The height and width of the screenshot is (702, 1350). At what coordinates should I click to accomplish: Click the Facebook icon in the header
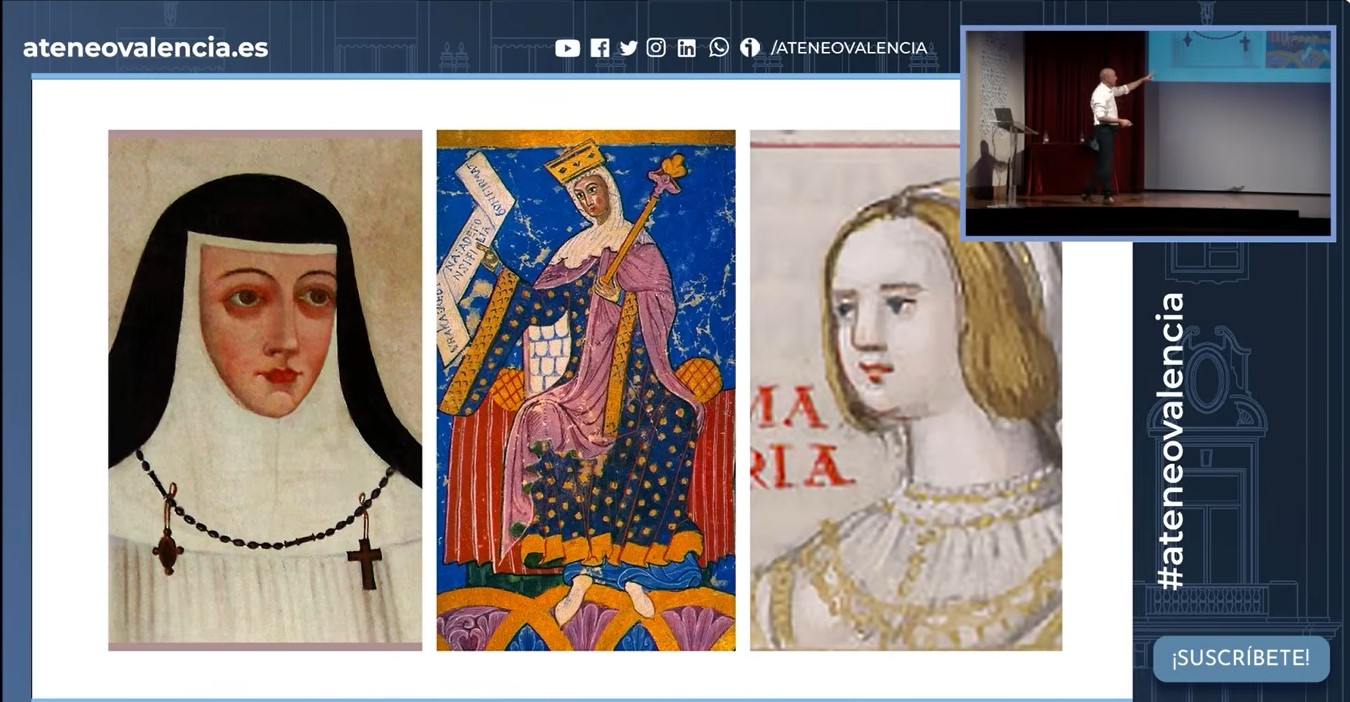pos(600,48)
